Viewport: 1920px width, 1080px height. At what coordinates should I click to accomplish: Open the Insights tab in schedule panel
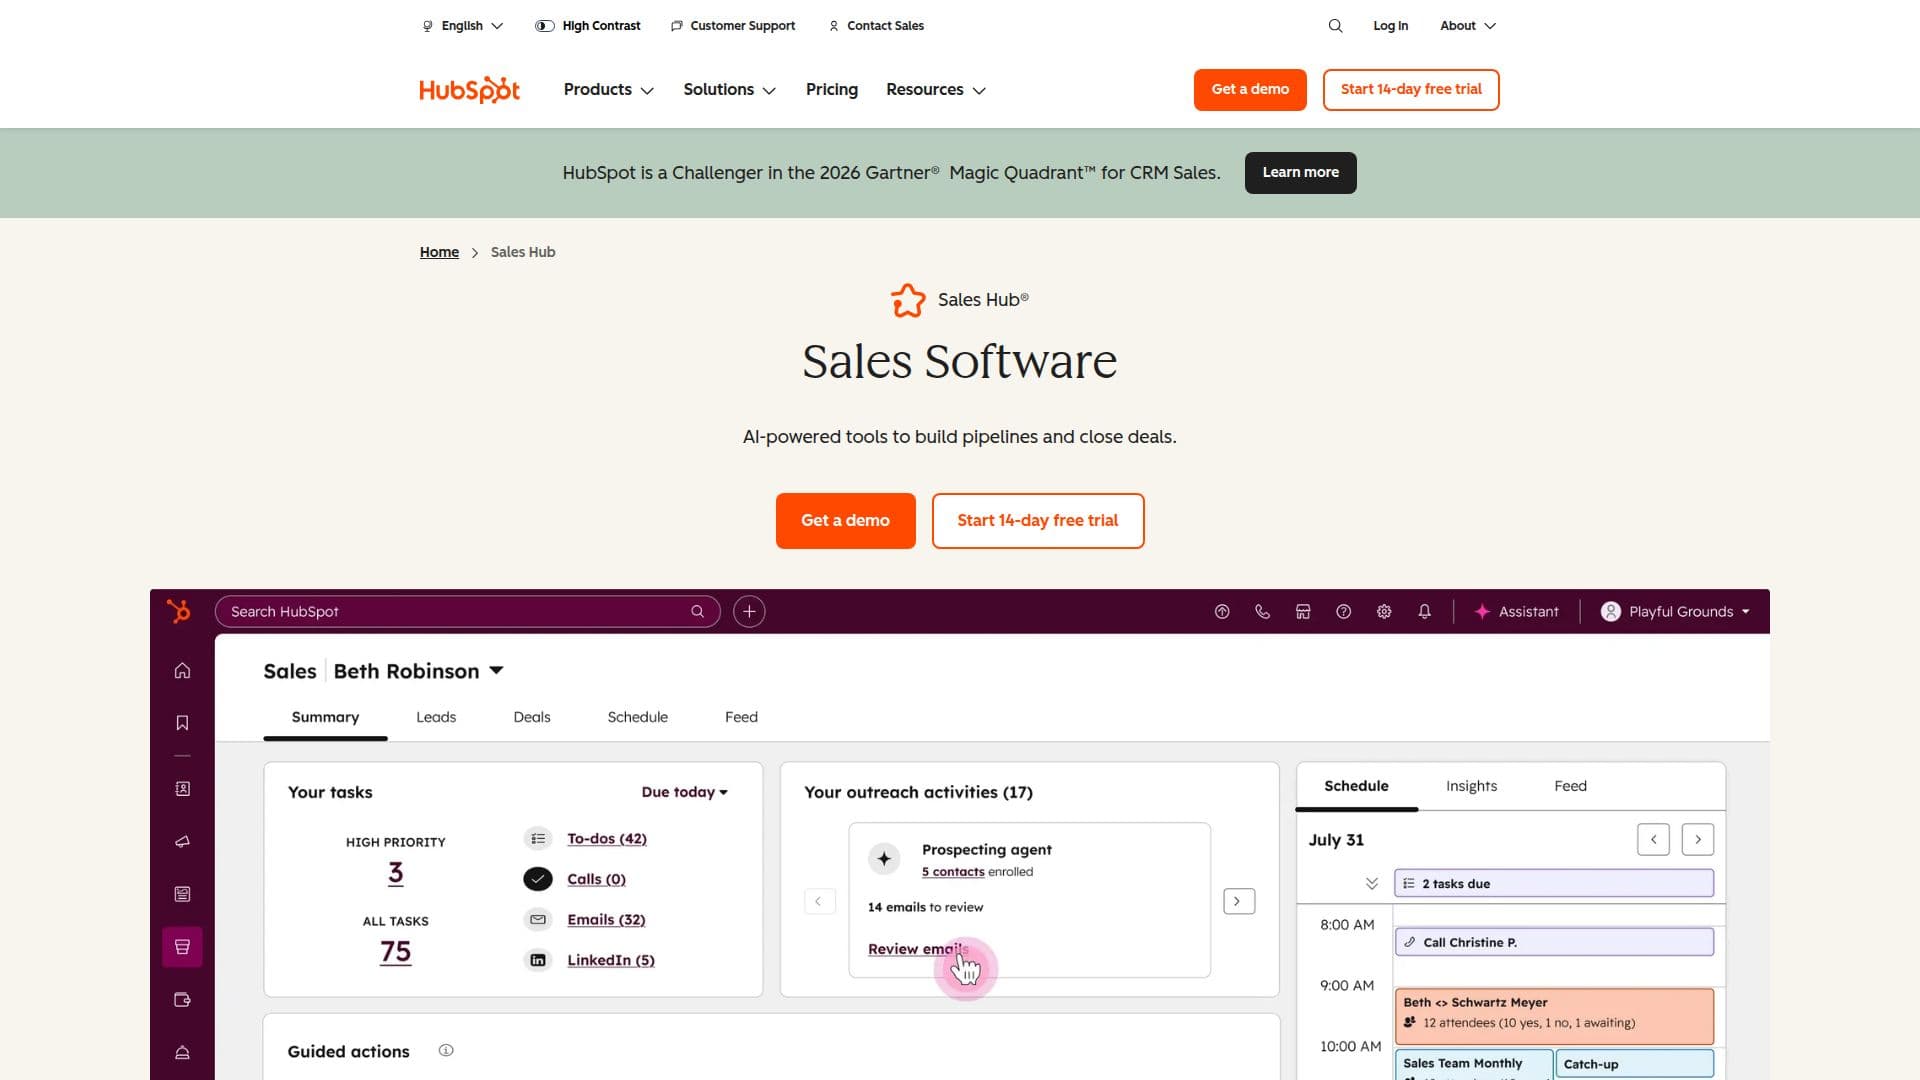point(1471,786)
